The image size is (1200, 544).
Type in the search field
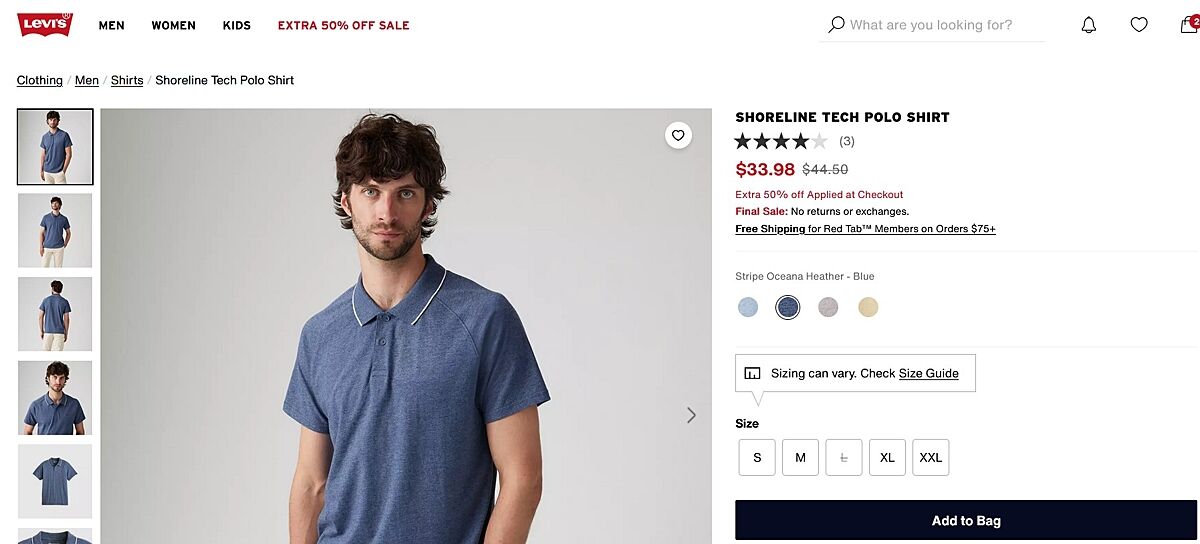(940, 25)
